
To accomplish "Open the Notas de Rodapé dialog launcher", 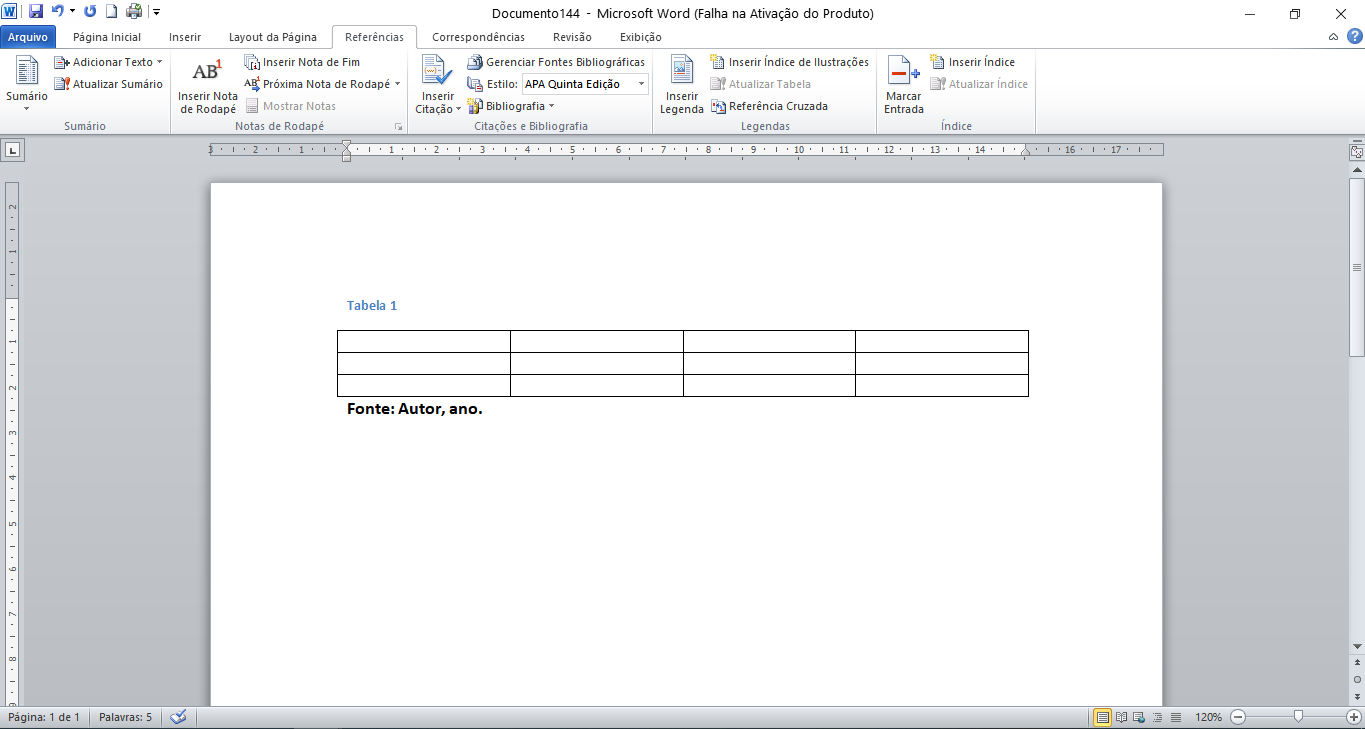I will (x=398, y=127).
